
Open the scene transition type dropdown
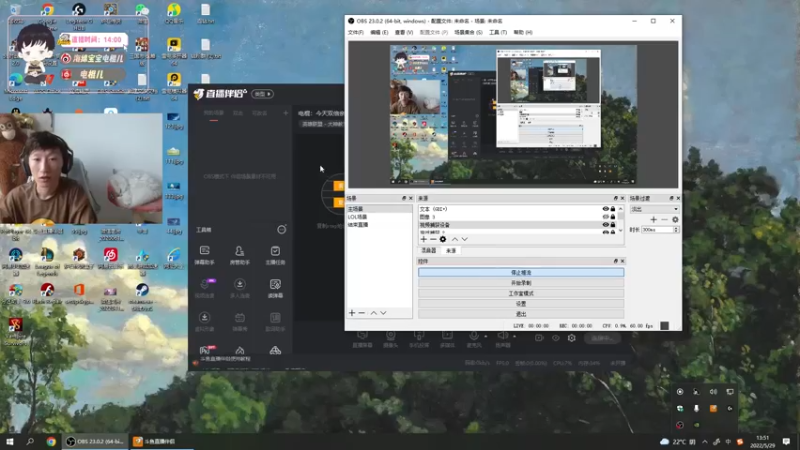(655, 209)
